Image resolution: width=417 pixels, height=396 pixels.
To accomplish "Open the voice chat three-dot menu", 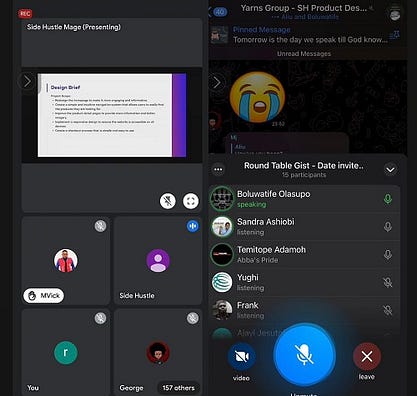I will (218, 170).
